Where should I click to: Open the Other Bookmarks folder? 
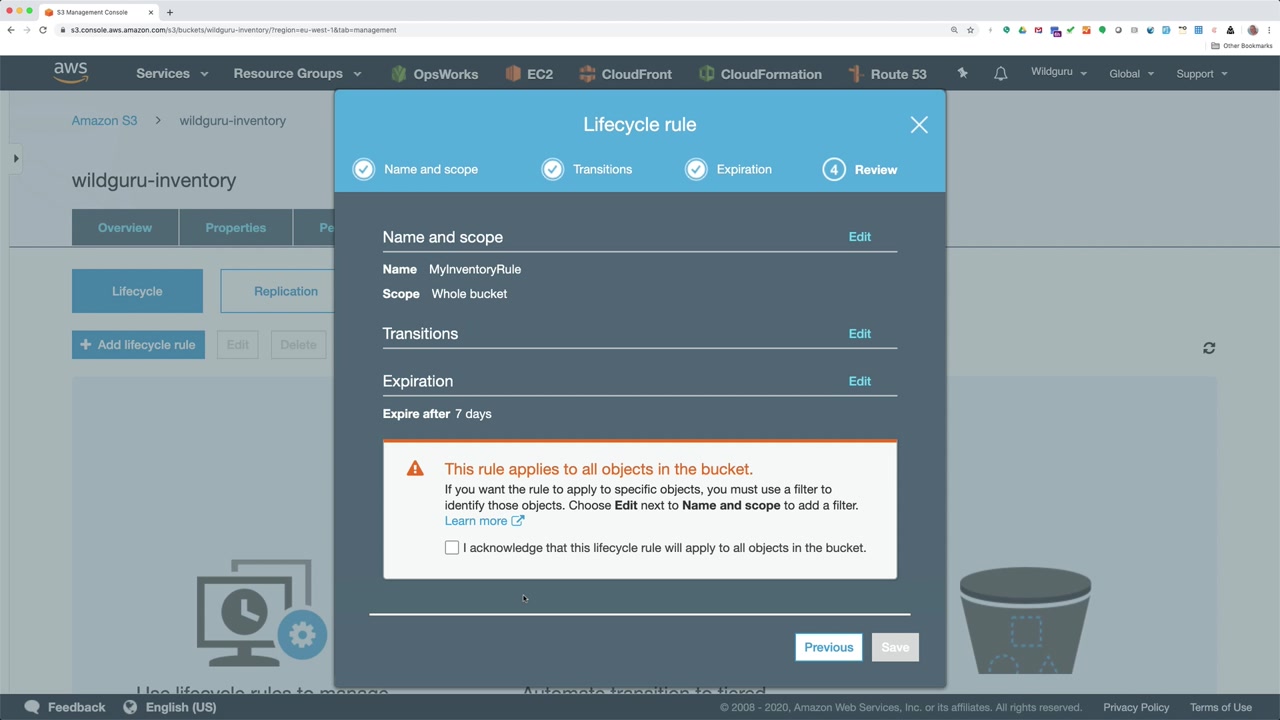1241,46
